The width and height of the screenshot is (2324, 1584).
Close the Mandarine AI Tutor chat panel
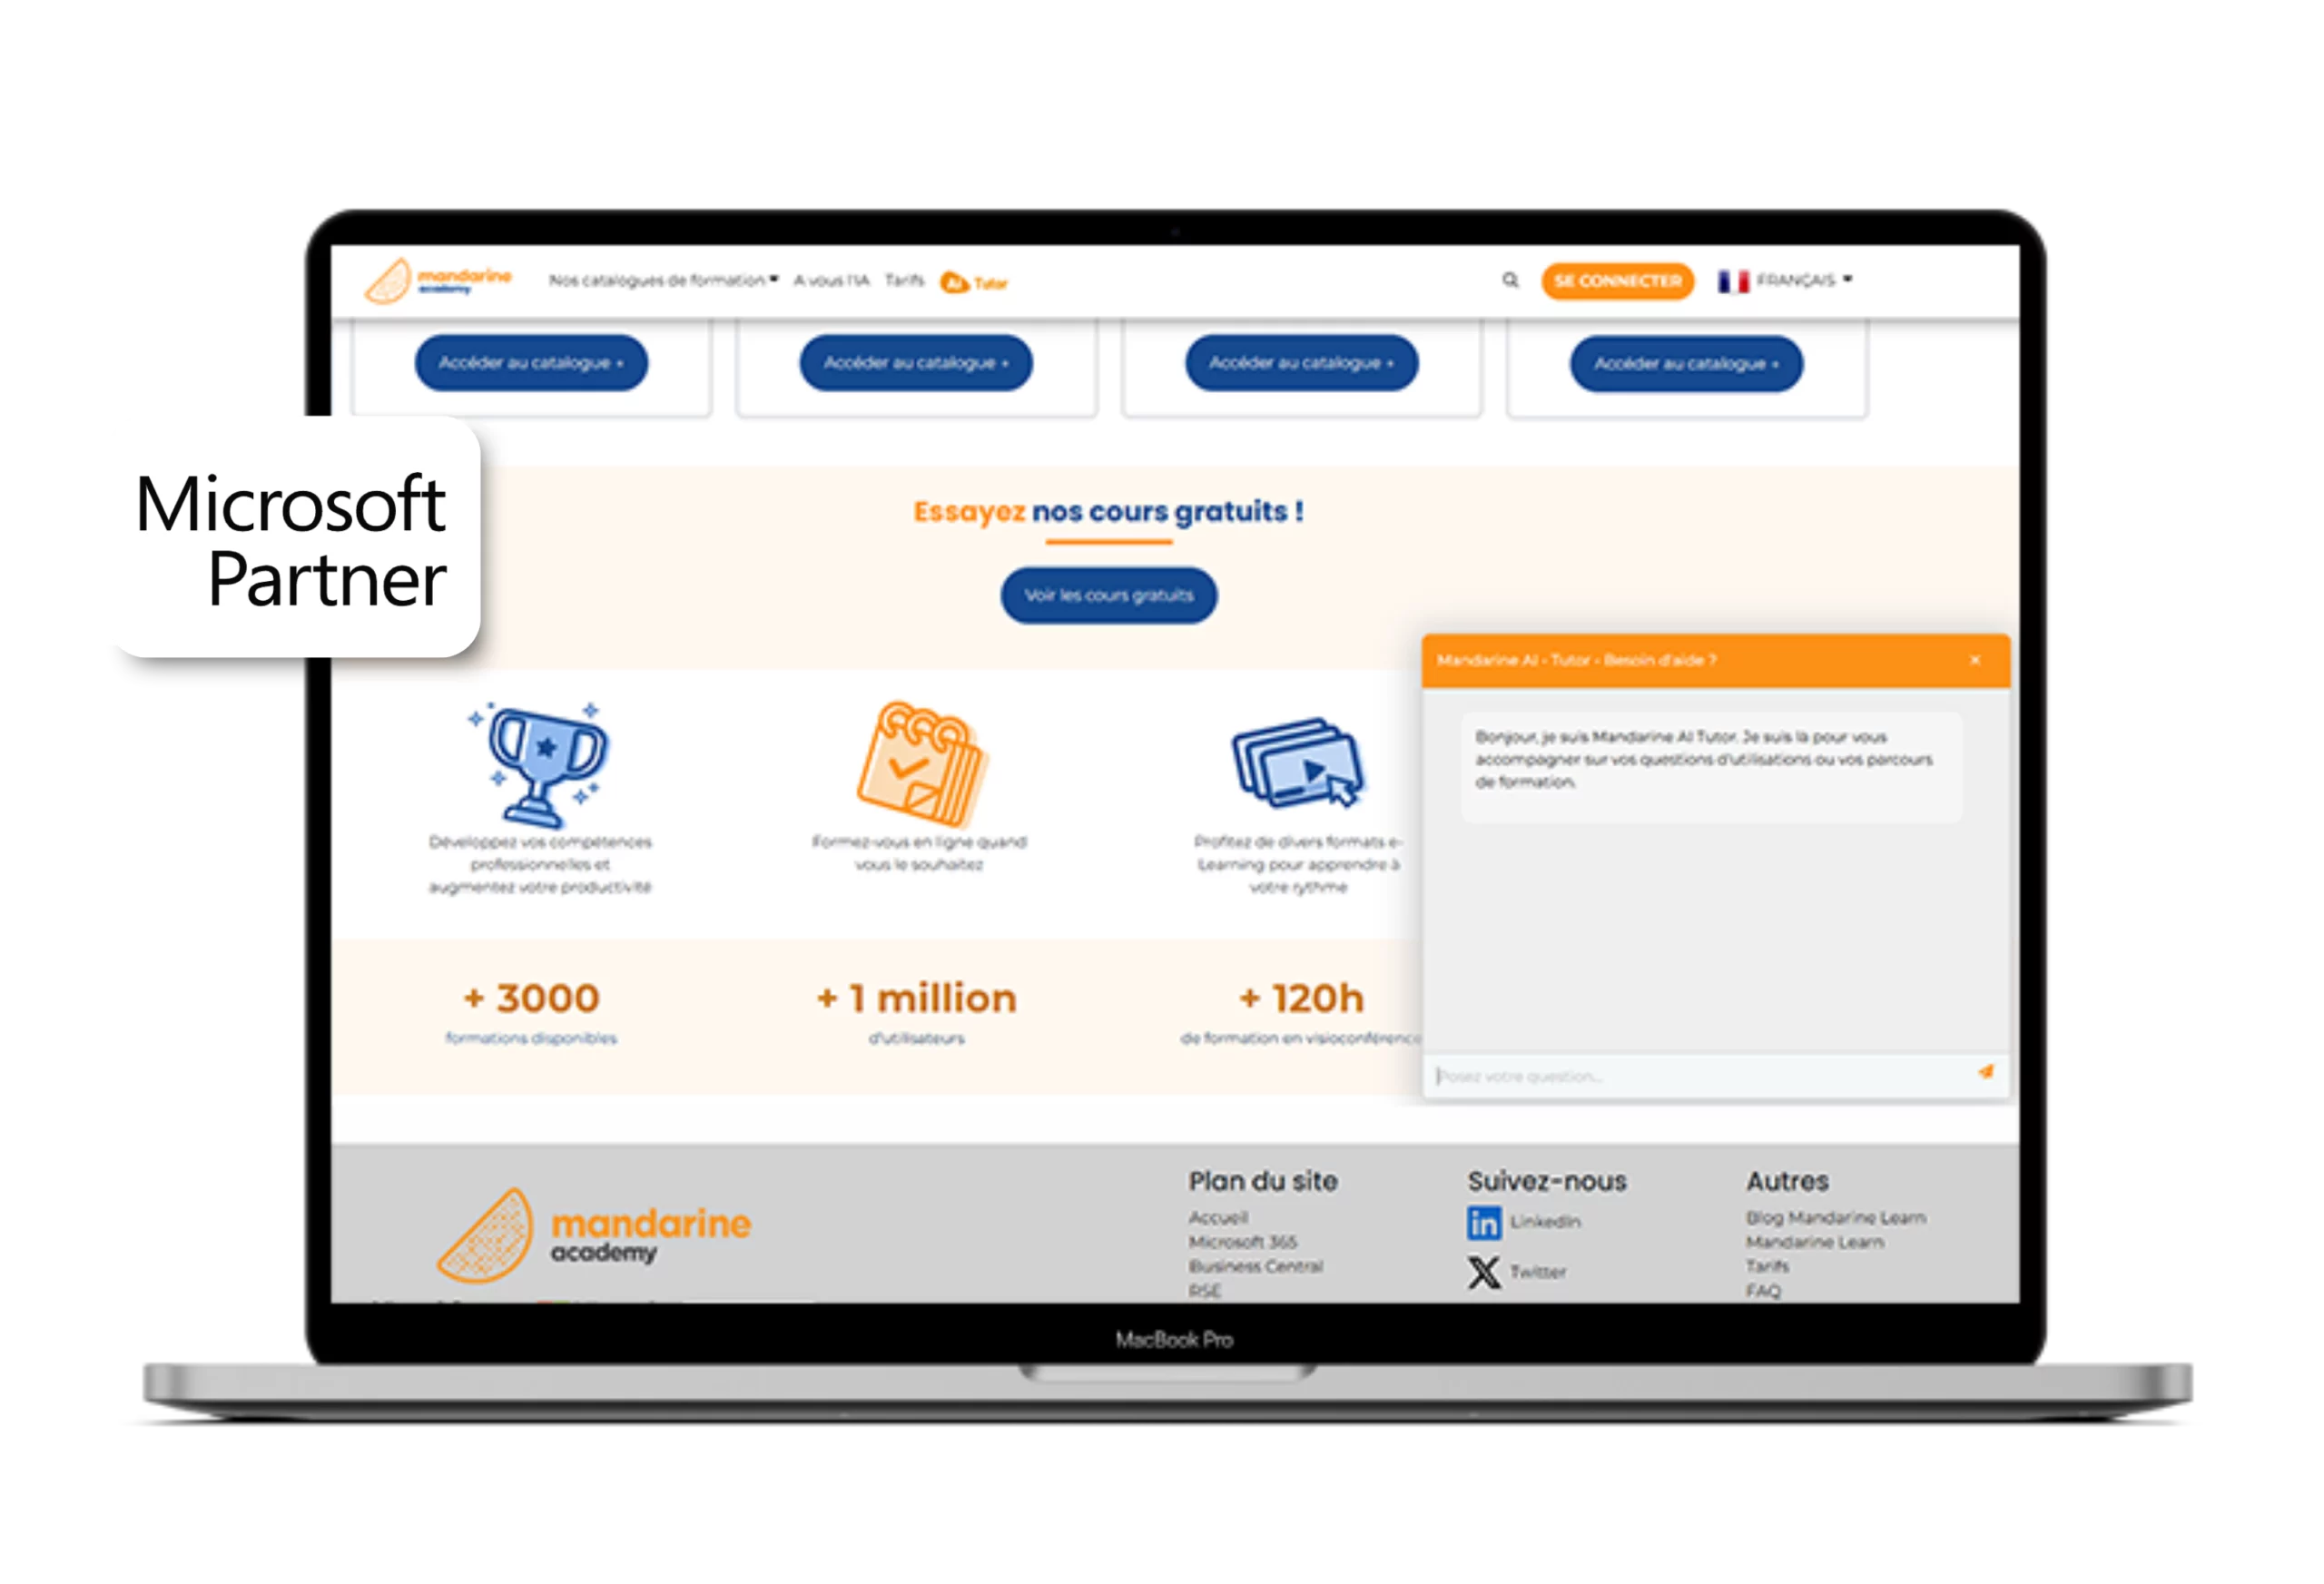pos(1974,660)
